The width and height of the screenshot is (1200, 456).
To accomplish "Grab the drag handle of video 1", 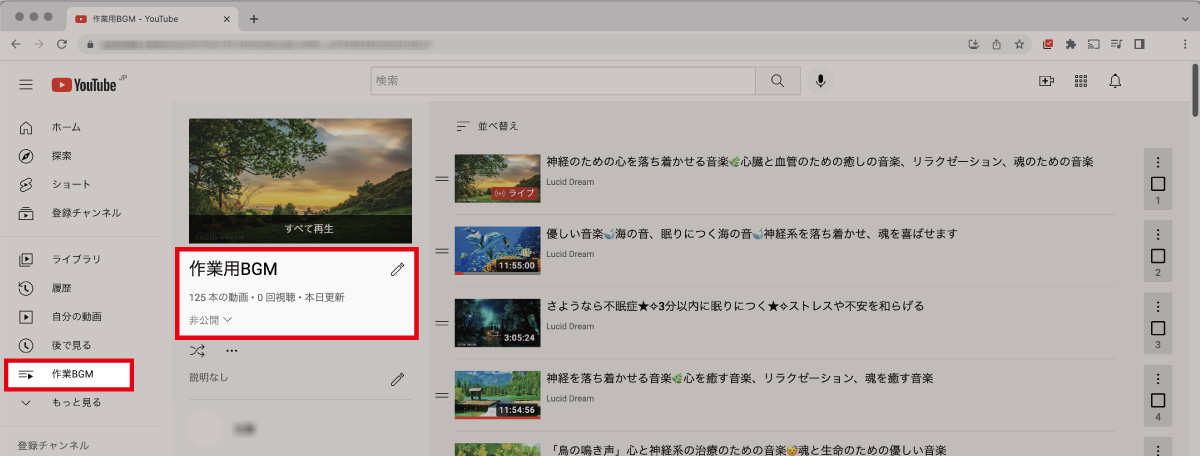I will point(442,180).
